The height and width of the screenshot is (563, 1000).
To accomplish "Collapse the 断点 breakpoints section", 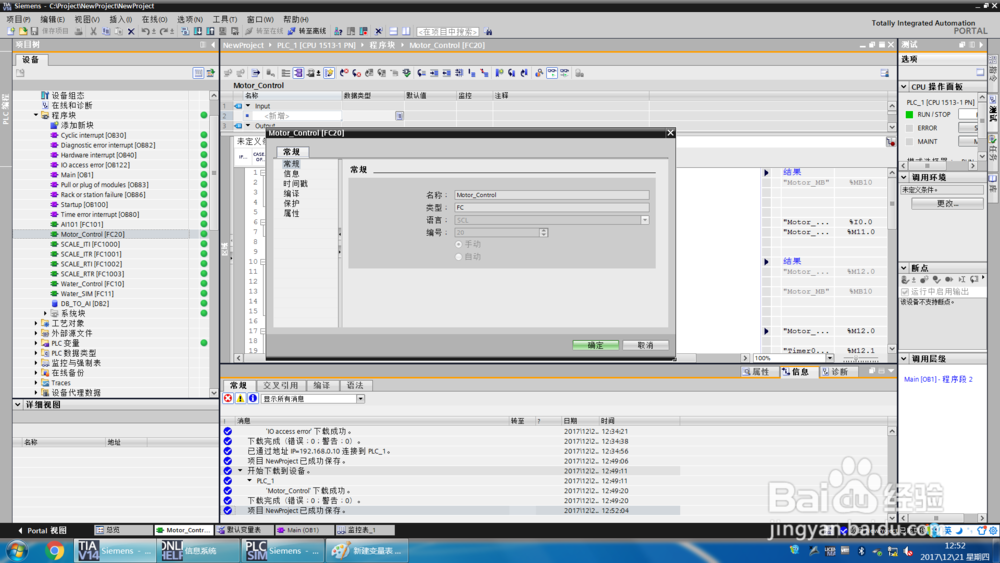I will coord(904,268).
